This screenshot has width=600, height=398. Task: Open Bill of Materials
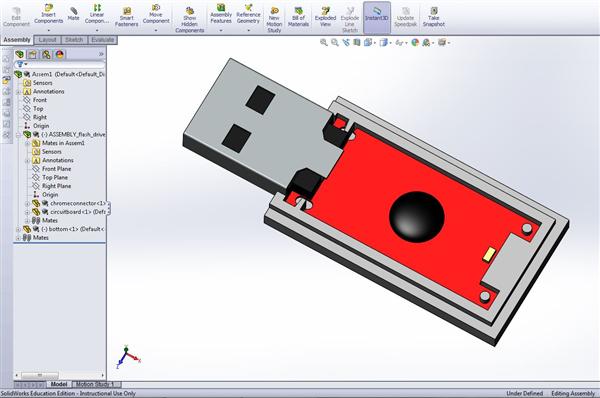coord(298,11)
